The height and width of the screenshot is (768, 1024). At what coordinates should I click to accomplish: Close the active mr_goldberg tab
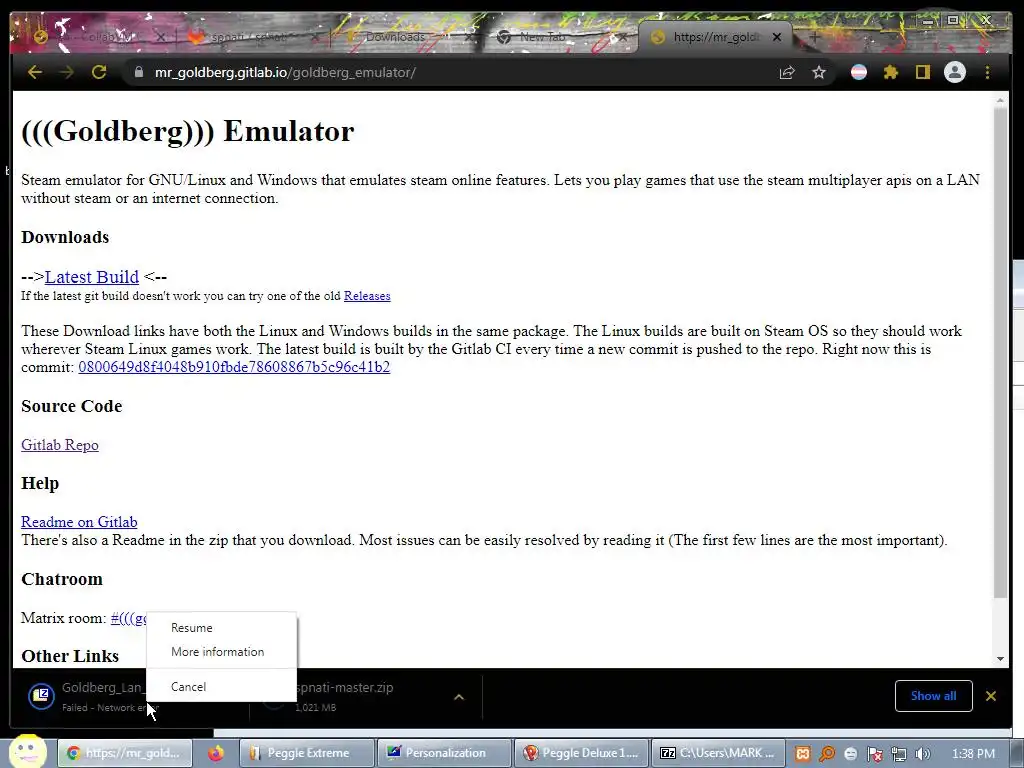[776, 37]
